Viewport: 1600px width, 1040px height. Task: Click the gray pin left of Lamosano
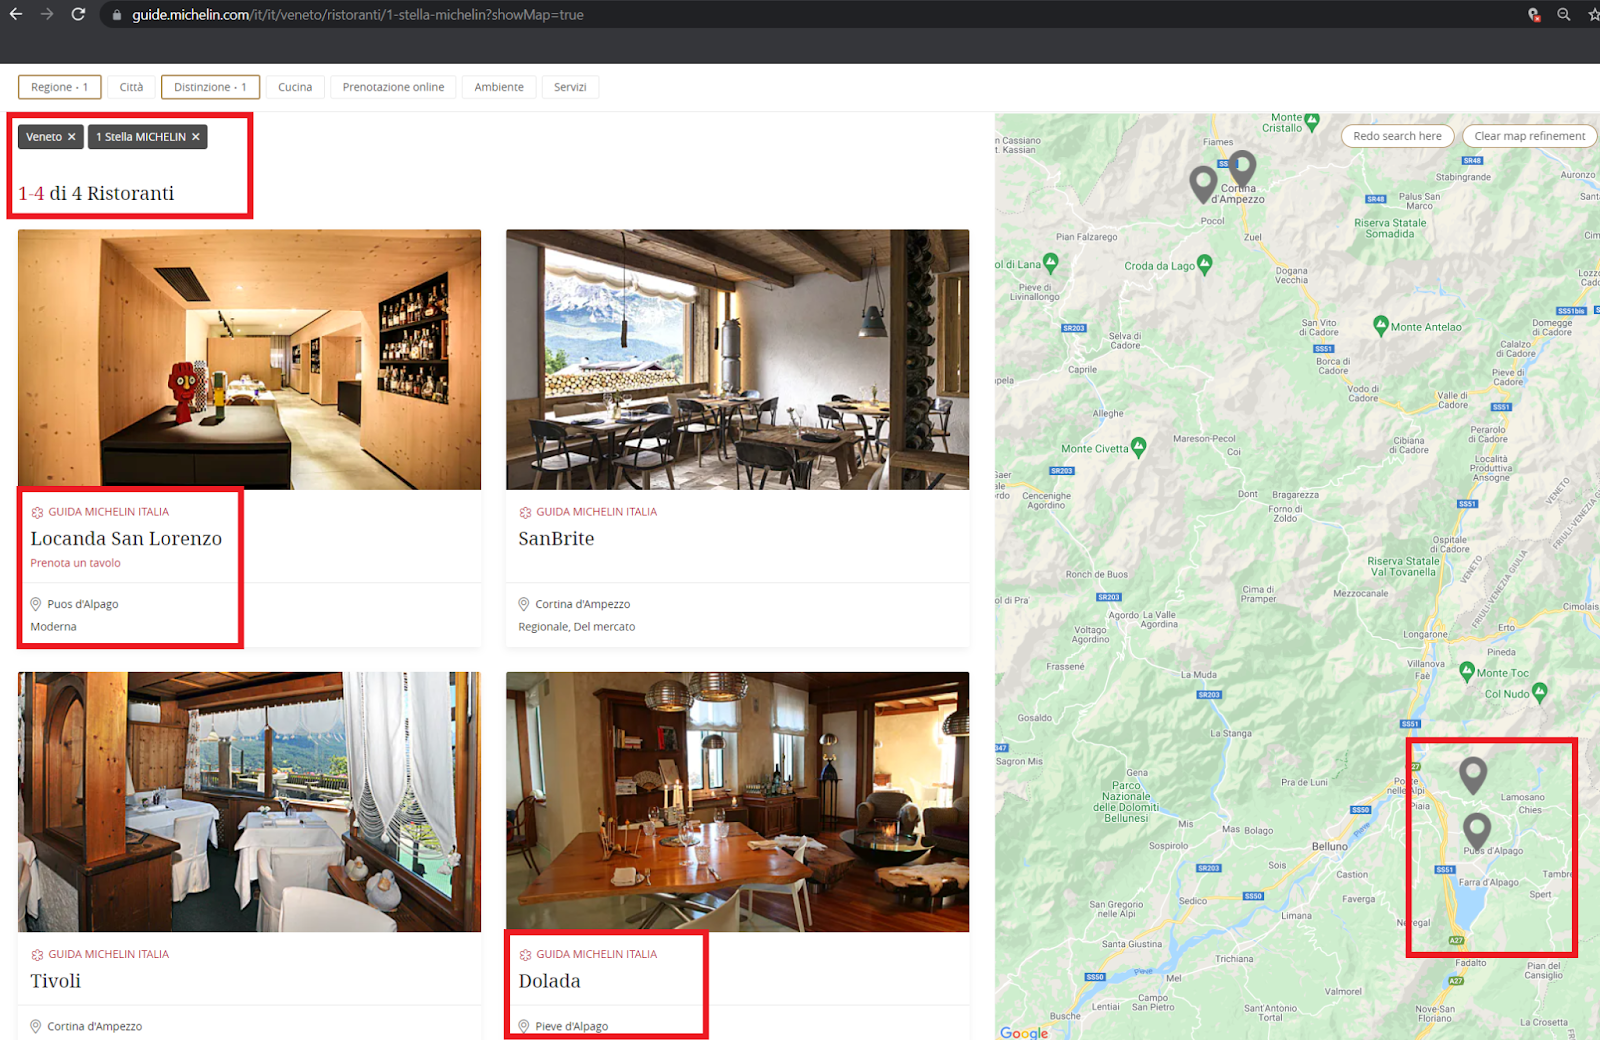(x=1473, y=775)
